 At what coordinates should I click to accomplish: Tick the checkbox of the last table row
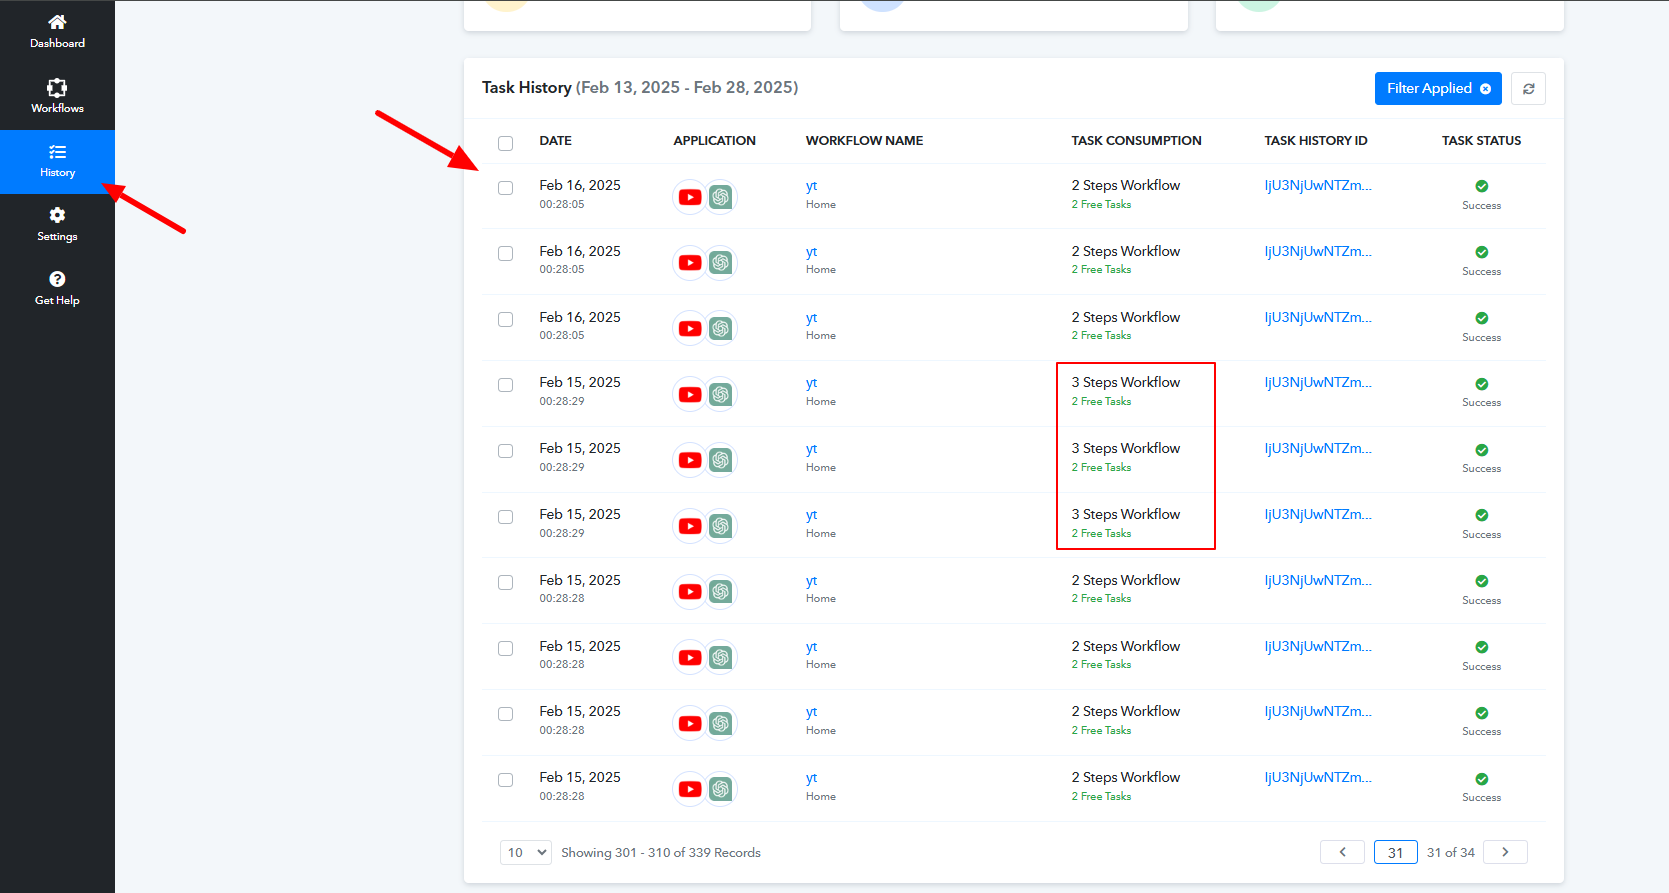point(506,780)
